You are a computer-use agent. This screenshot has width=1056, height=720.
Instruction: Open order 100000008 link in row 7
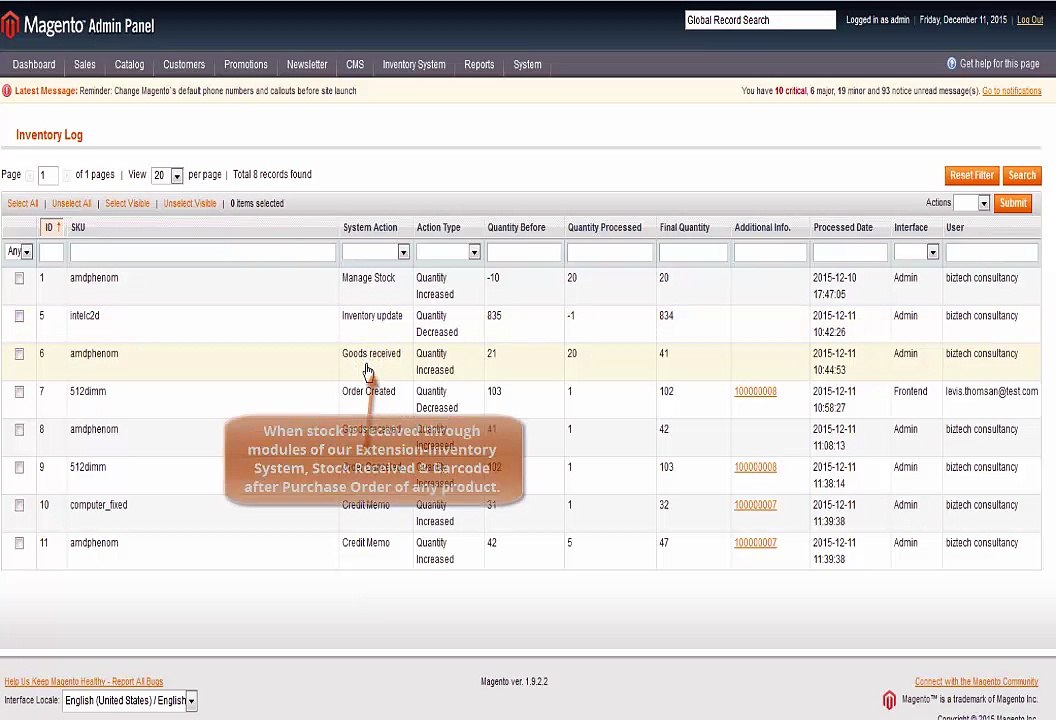tap(755, 391)
